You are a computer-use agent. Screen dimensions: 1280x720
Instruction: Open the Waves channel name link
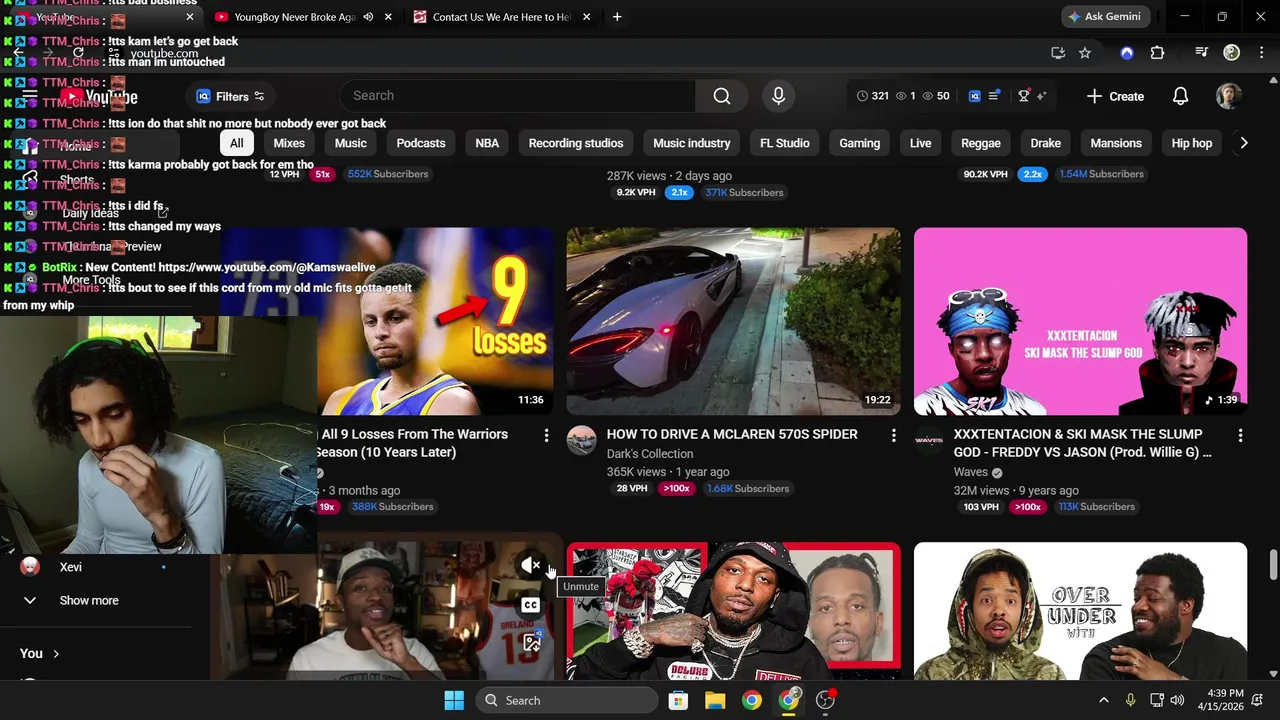tap(971, 472)
